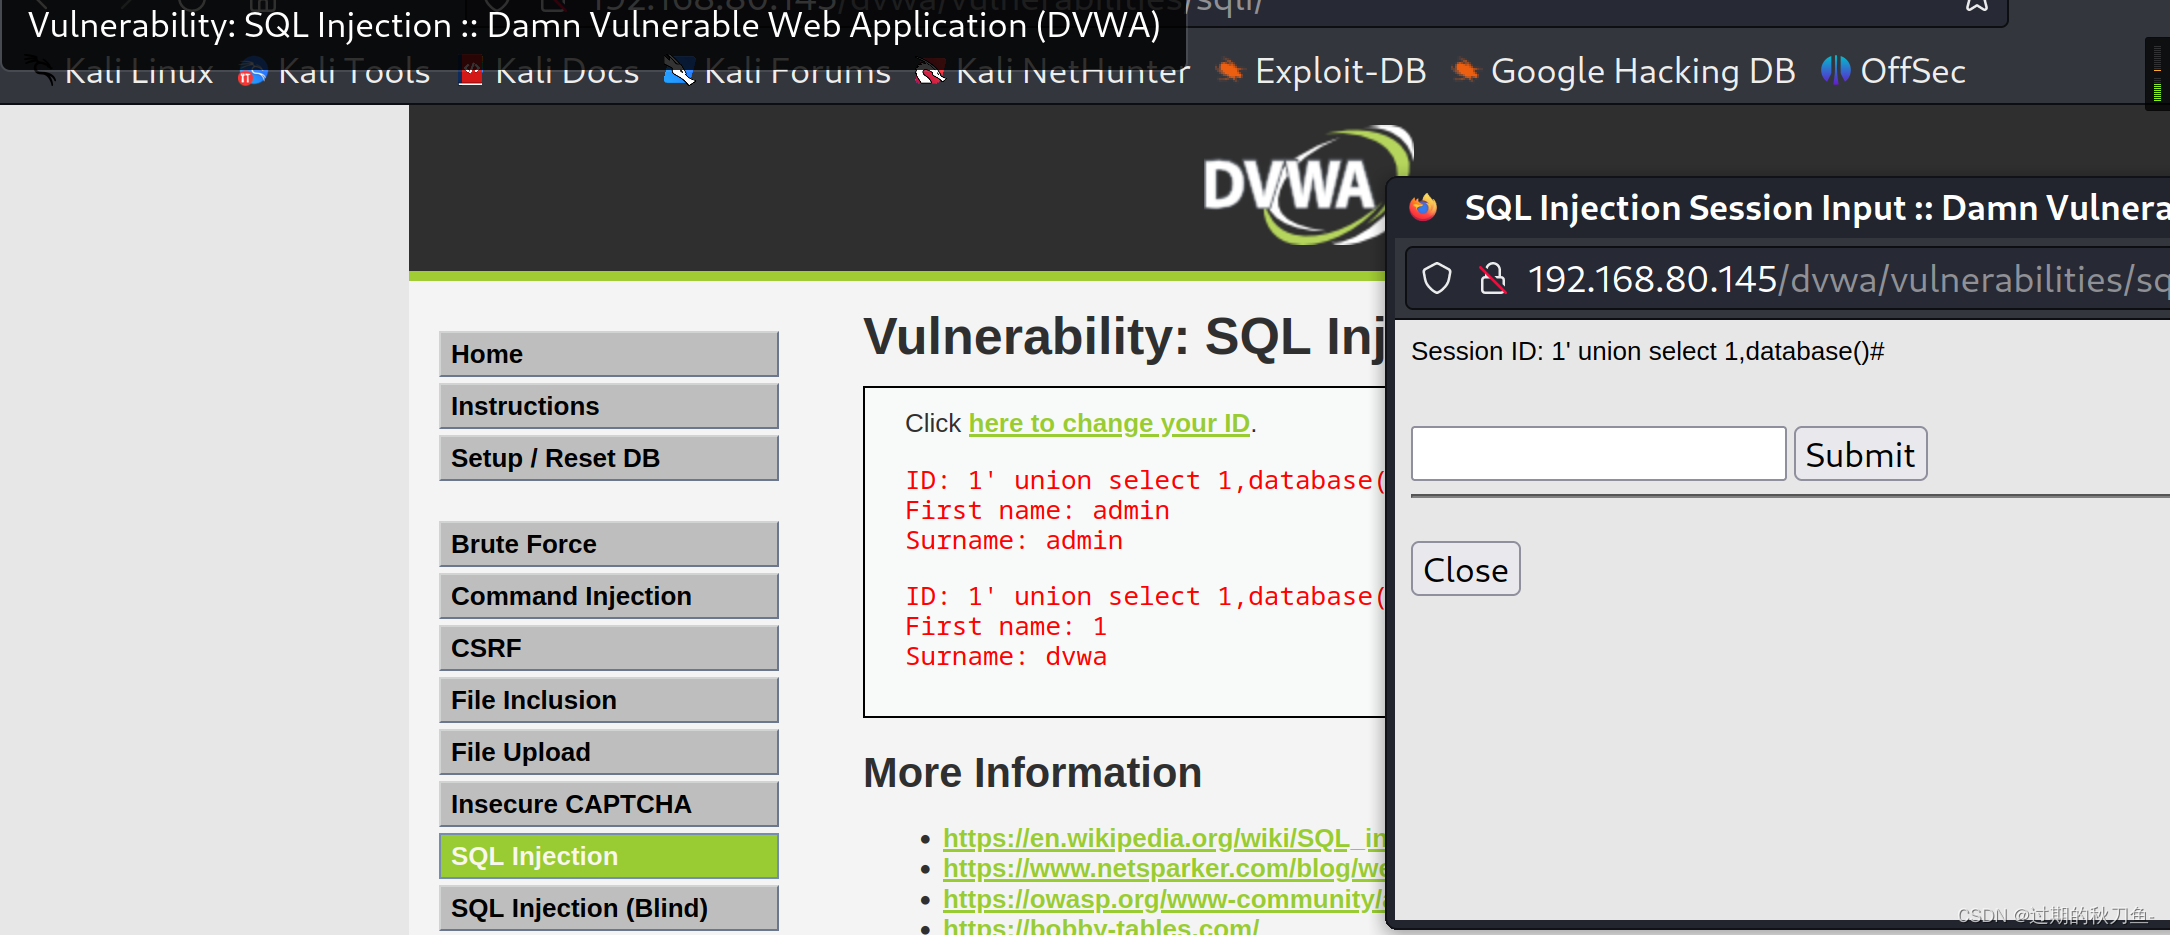Open the Kali Tools bookmark
Screen dimensions: 2170x935
click(334, 72)
